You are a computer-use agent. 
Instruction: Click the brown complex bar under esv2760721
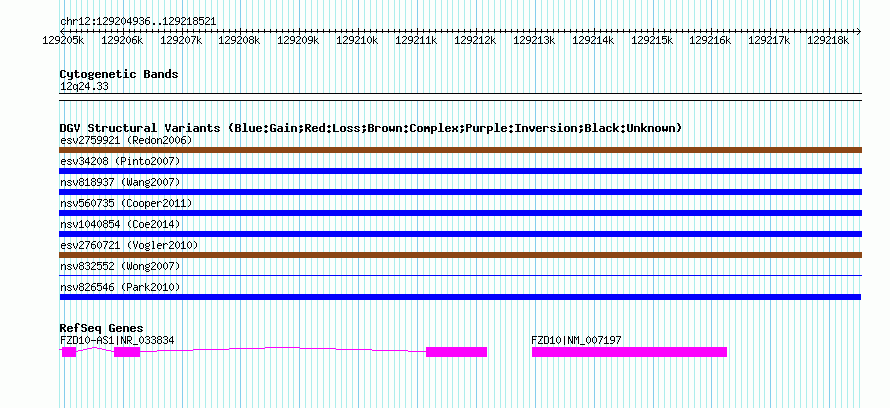pyautogui.click(x=460, y=255)
